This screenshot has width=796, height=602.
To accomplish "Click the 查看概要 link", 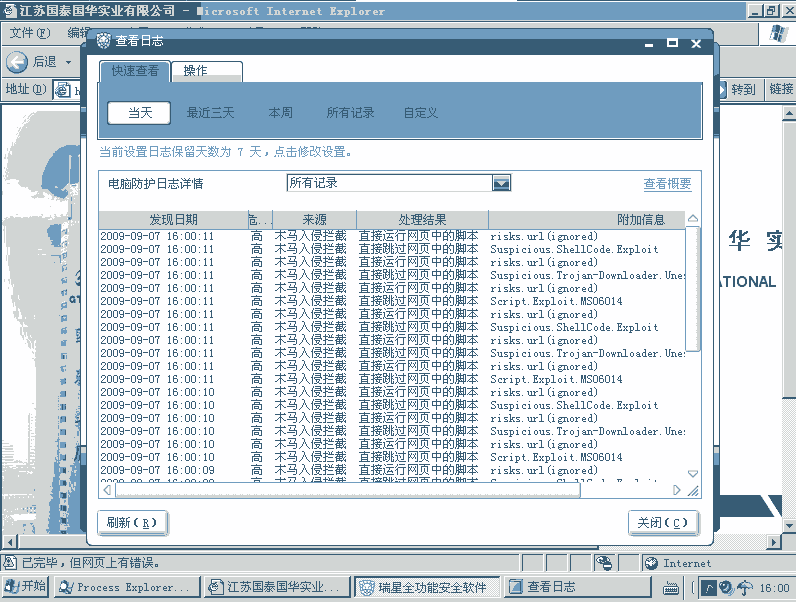I will point(667,184).
